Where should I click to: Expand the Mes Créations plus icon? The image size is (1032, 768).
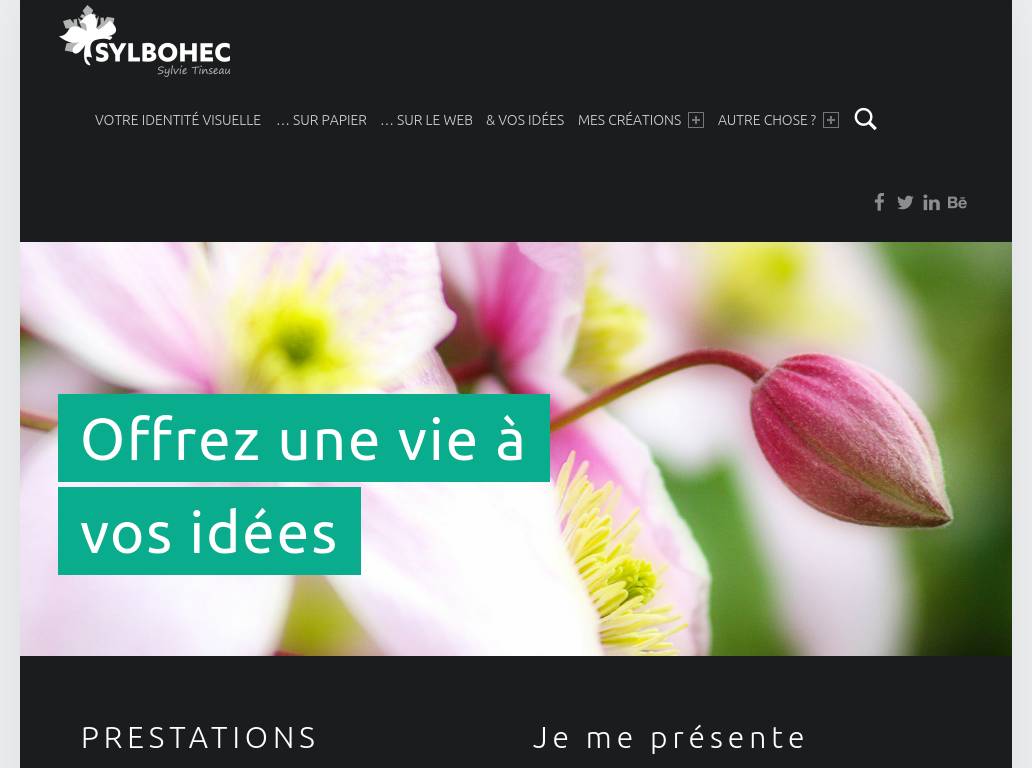696,120
